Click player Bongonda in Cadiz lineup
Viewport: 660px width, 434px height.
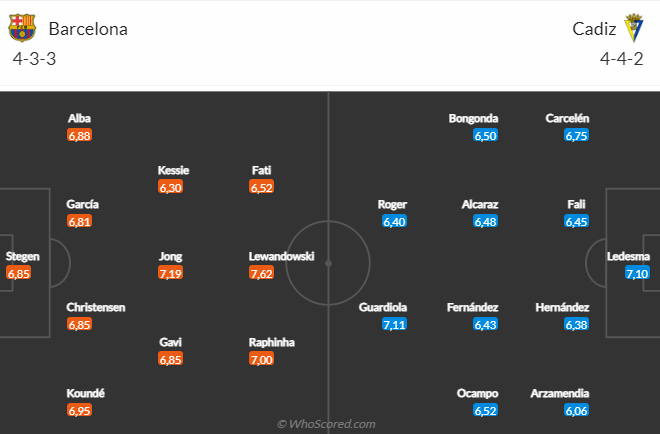click(473, 119)
